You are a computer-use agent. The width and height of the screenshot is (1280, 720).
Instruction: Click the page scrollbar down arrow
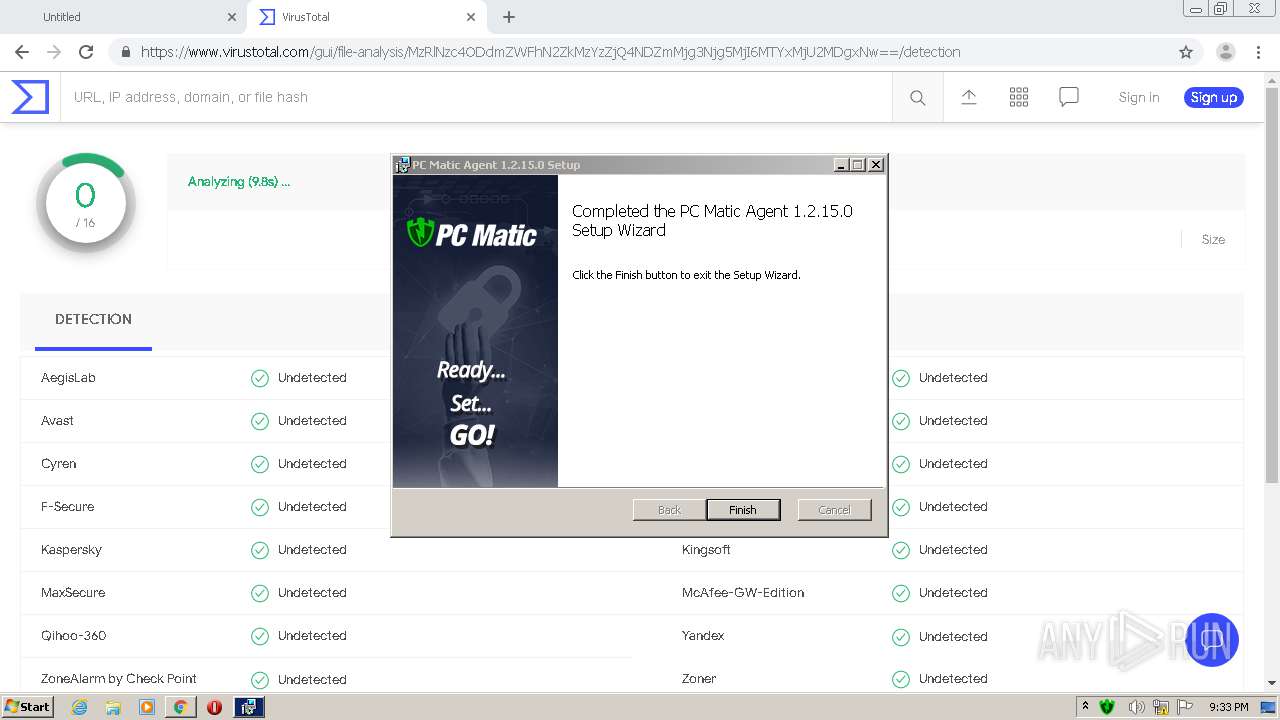1271,683
